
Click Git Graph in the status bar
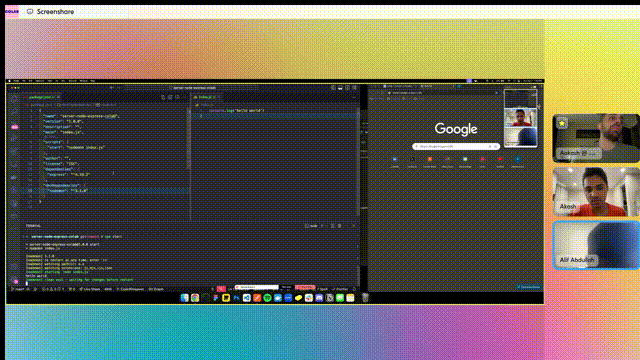[x=156, y=289]
